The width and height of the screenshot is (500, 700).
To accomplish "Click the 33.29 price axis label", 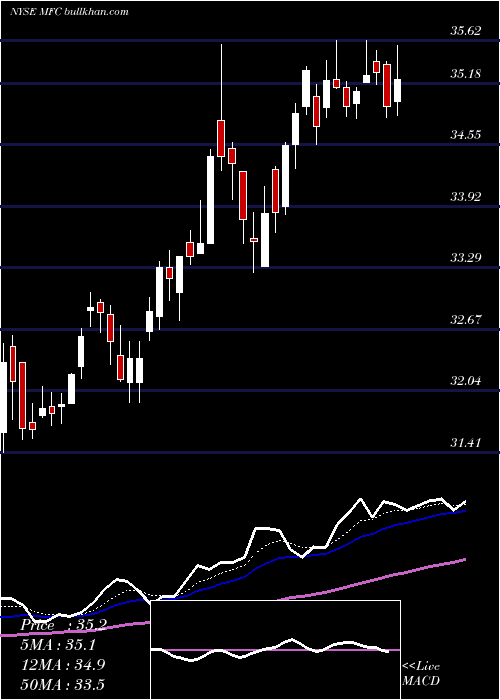I will [466, 258].
